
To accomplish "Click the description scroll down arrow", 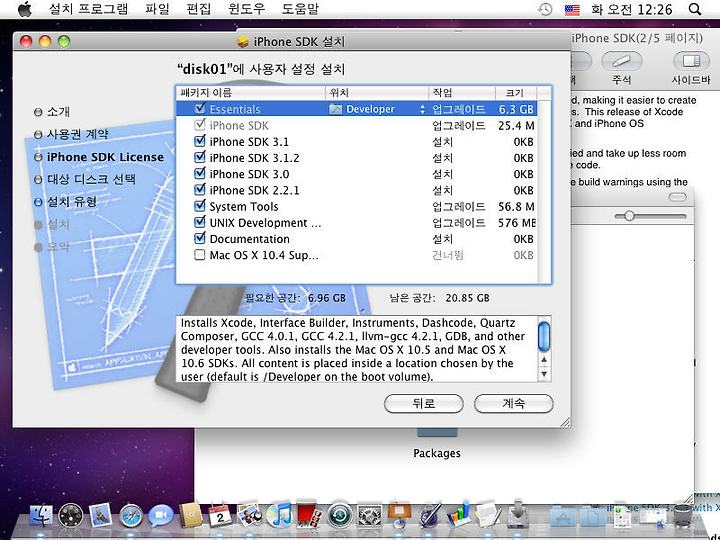I will click(x=544, y=374).
